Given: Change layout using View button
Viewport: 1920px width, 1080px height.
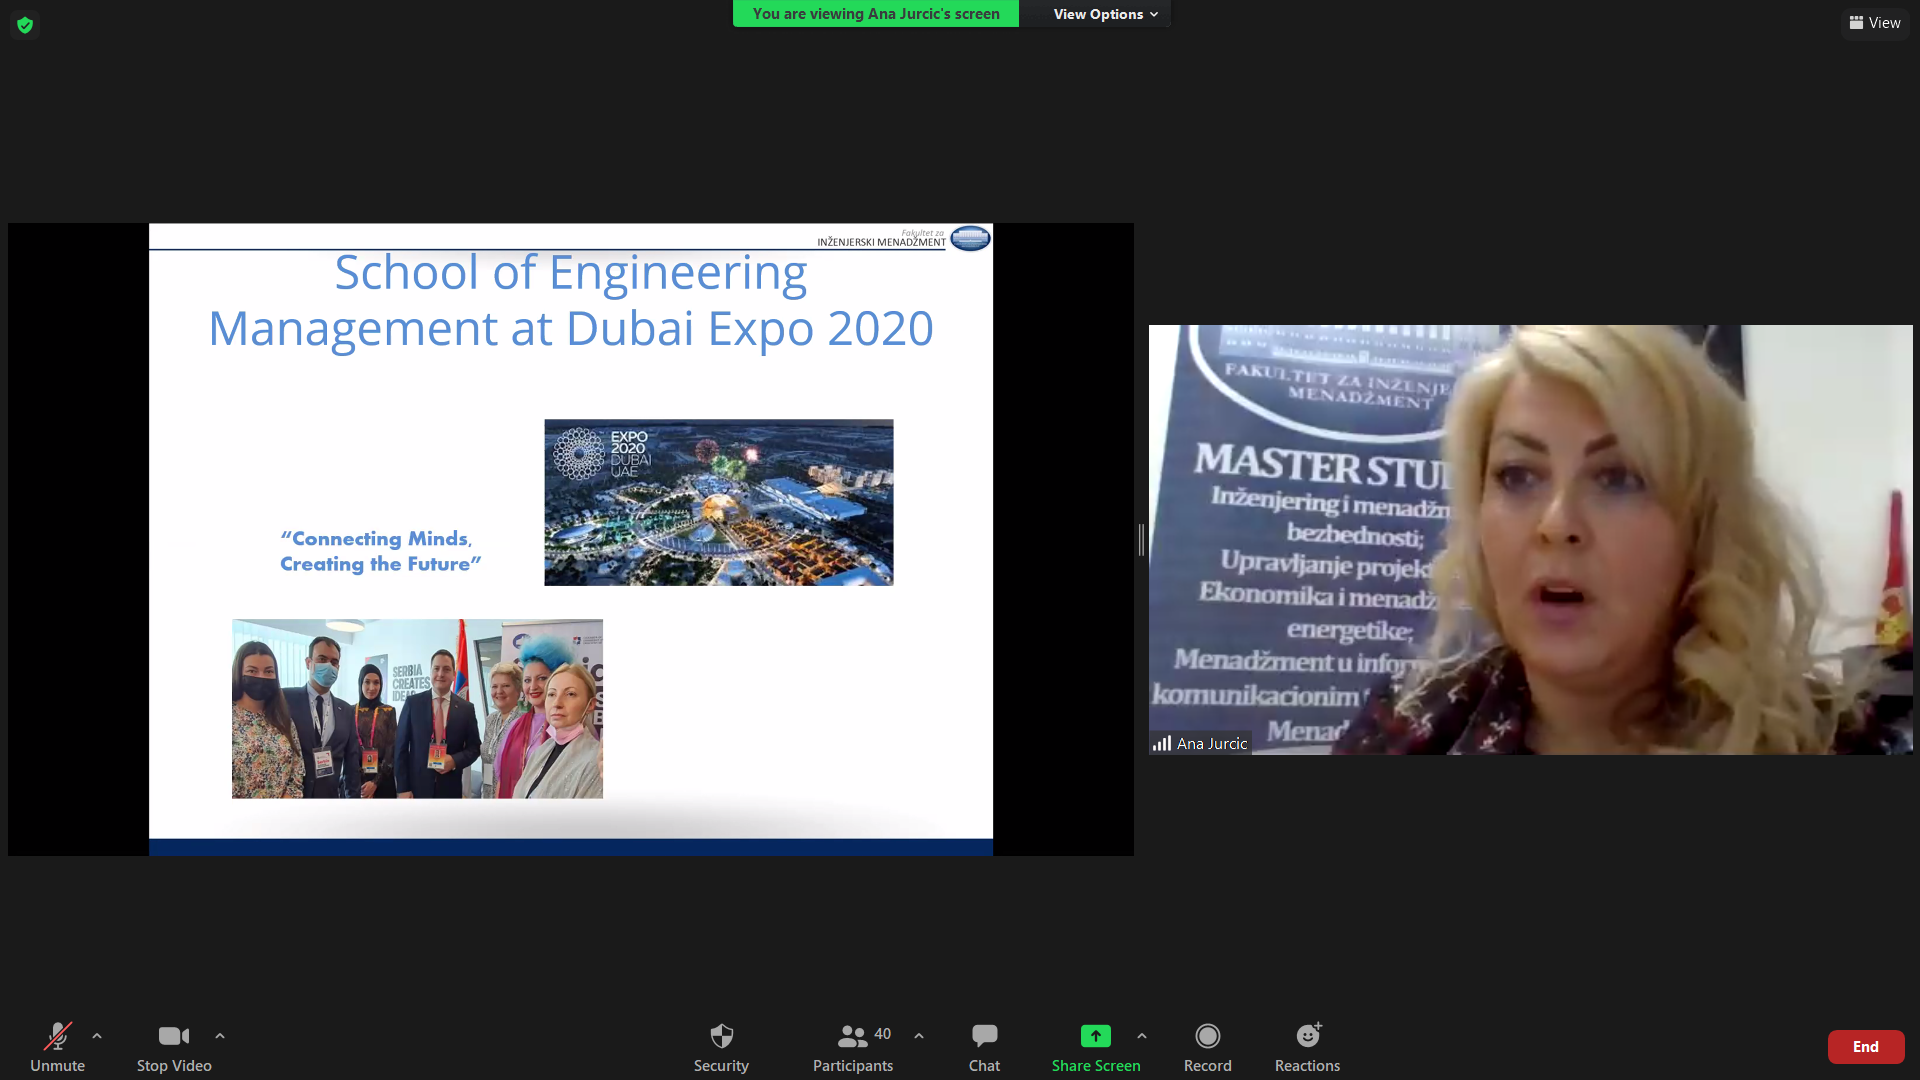Looking at the screenshot, I should [x=1875, y=23].
